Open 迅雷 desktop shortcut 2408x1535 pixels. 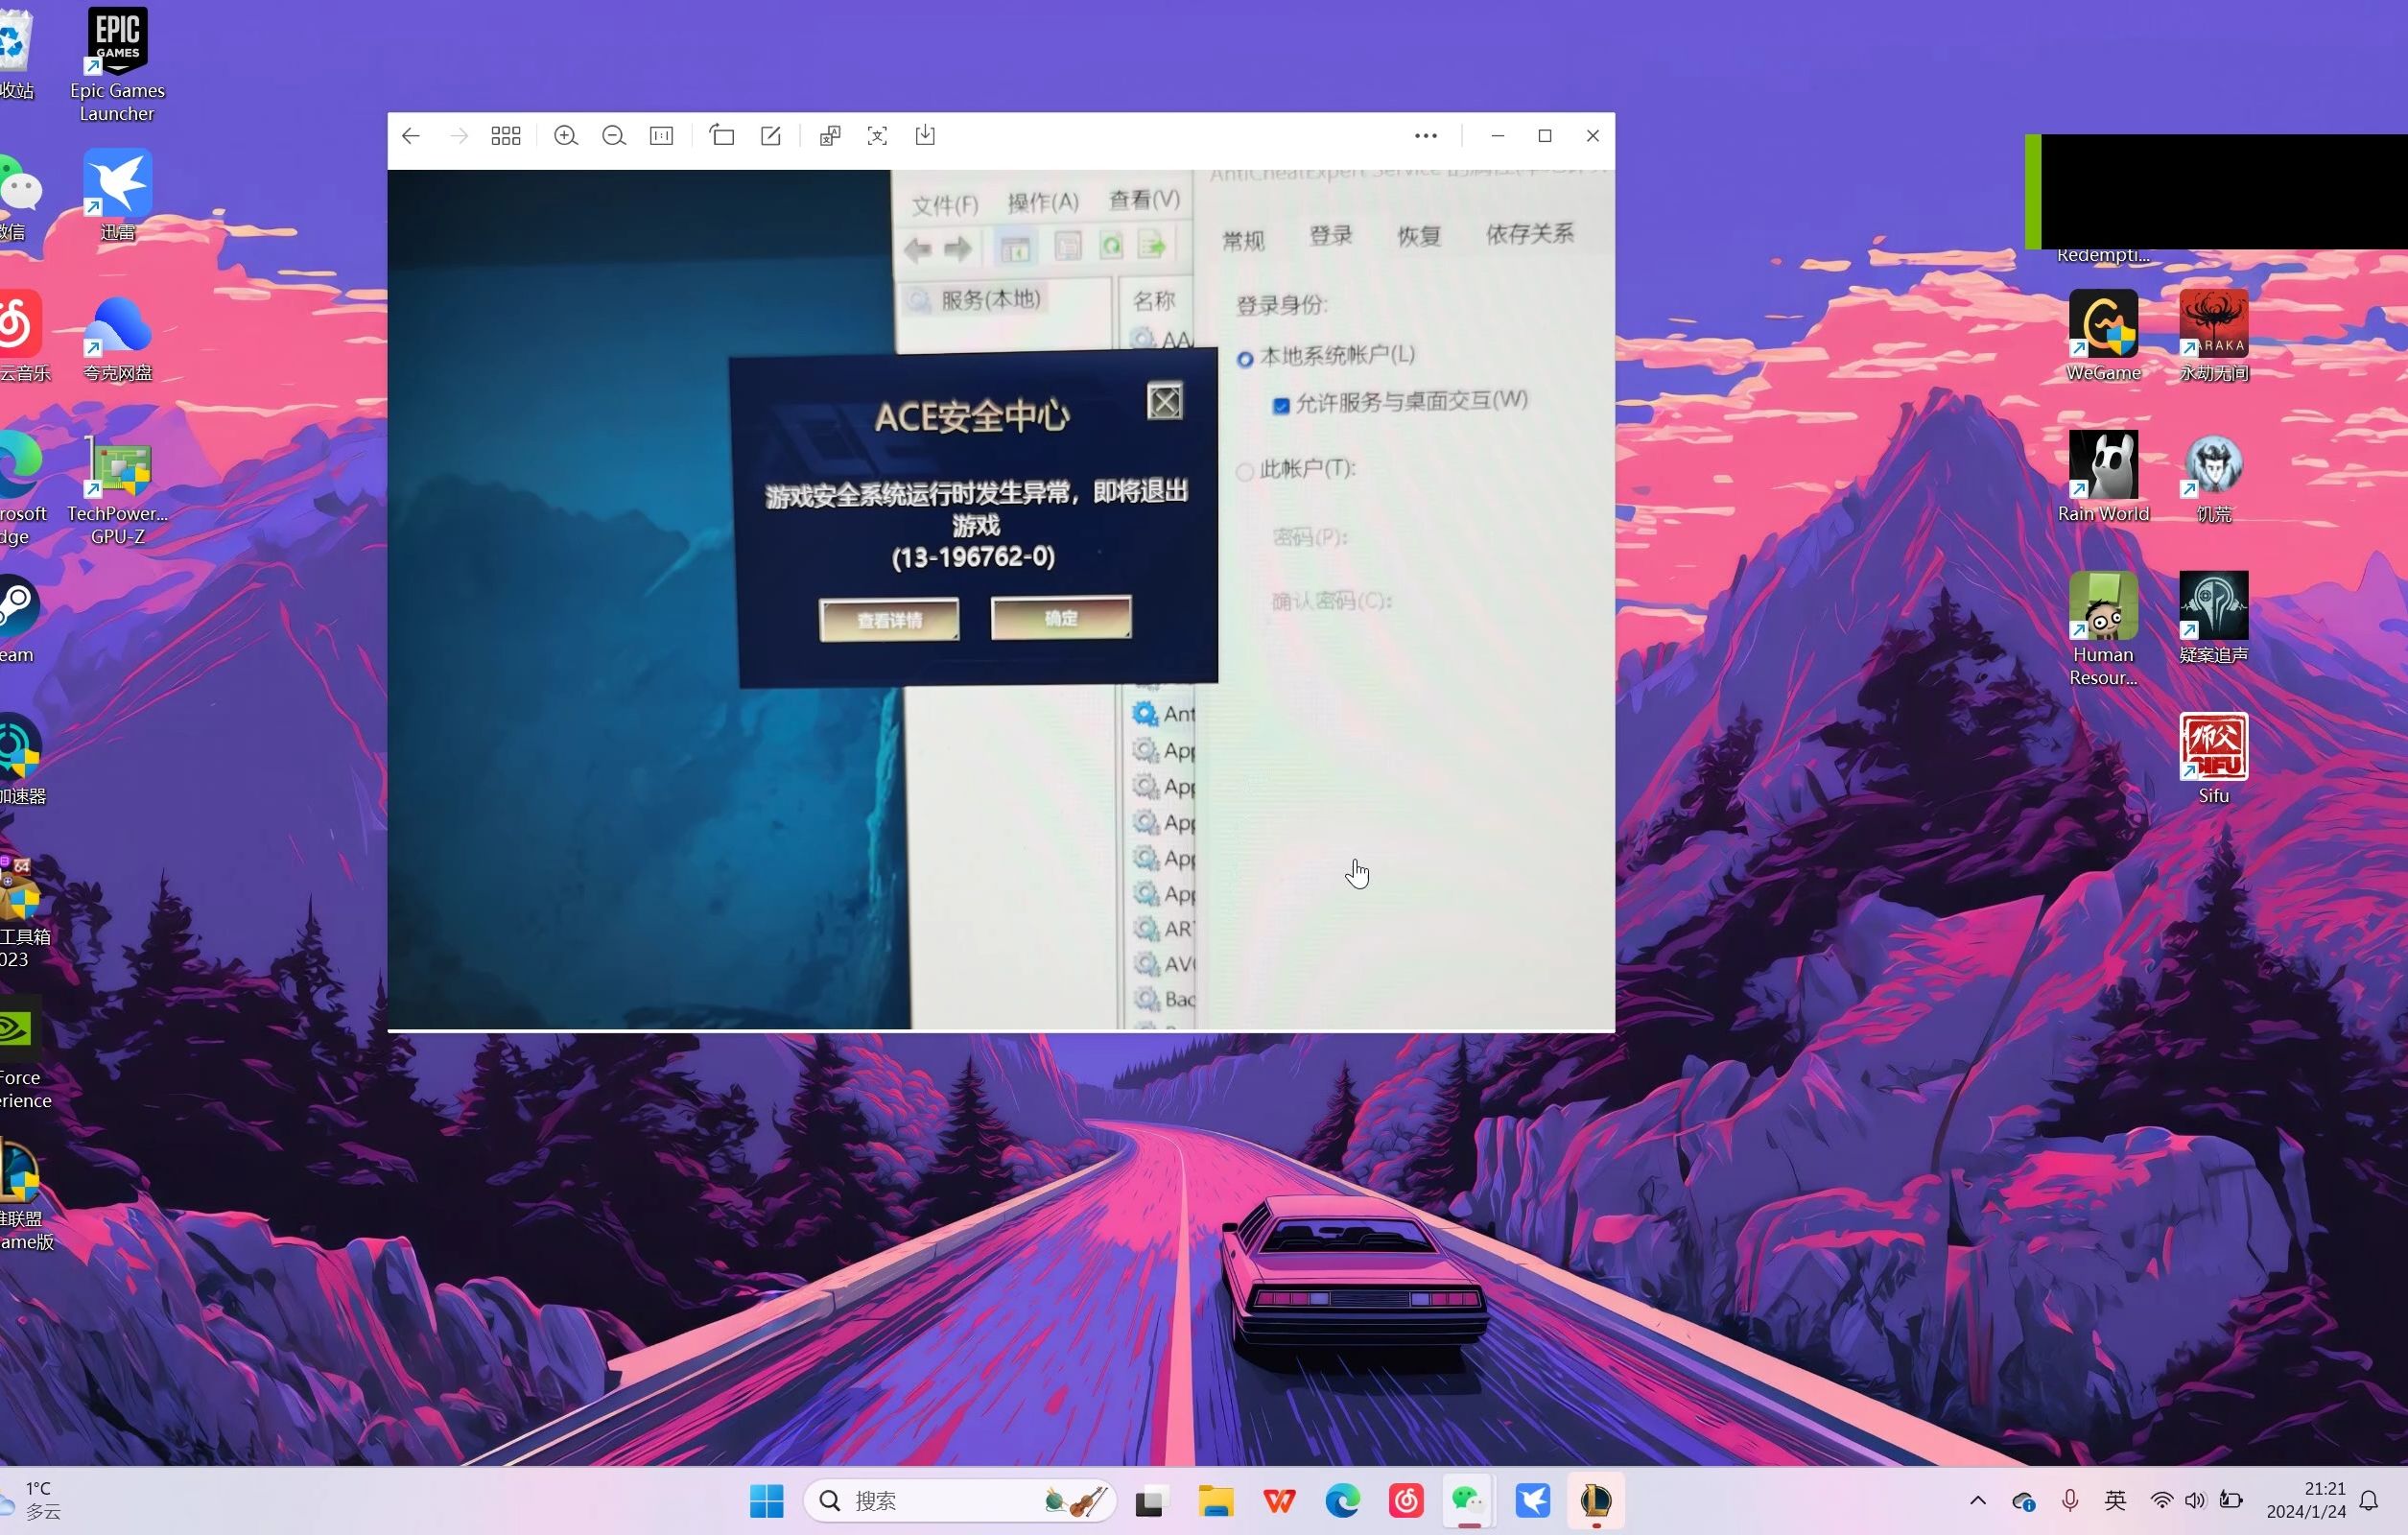coord(117,196)
